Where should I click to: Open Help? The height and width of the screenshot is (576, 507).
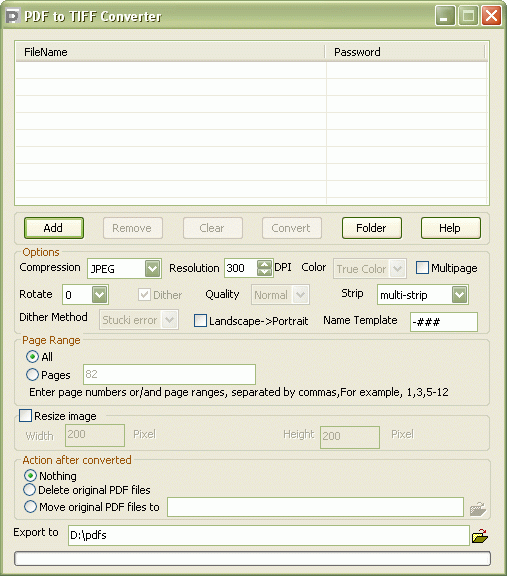click(451, 228)
